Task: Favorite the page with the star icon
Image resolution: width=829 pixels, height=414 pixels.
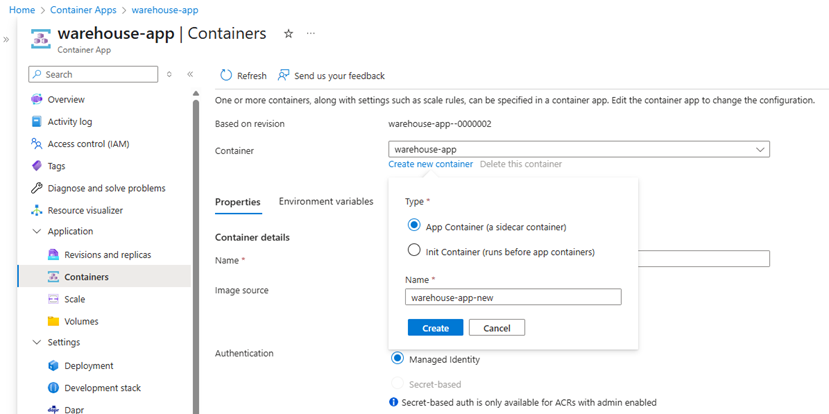Action: pos(288,34)
